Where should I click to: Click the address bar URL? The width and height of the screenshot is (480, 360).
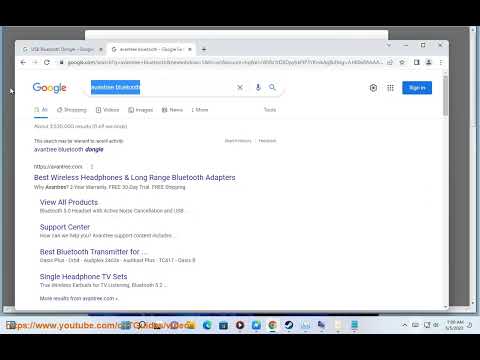click(x=225, y=62)
